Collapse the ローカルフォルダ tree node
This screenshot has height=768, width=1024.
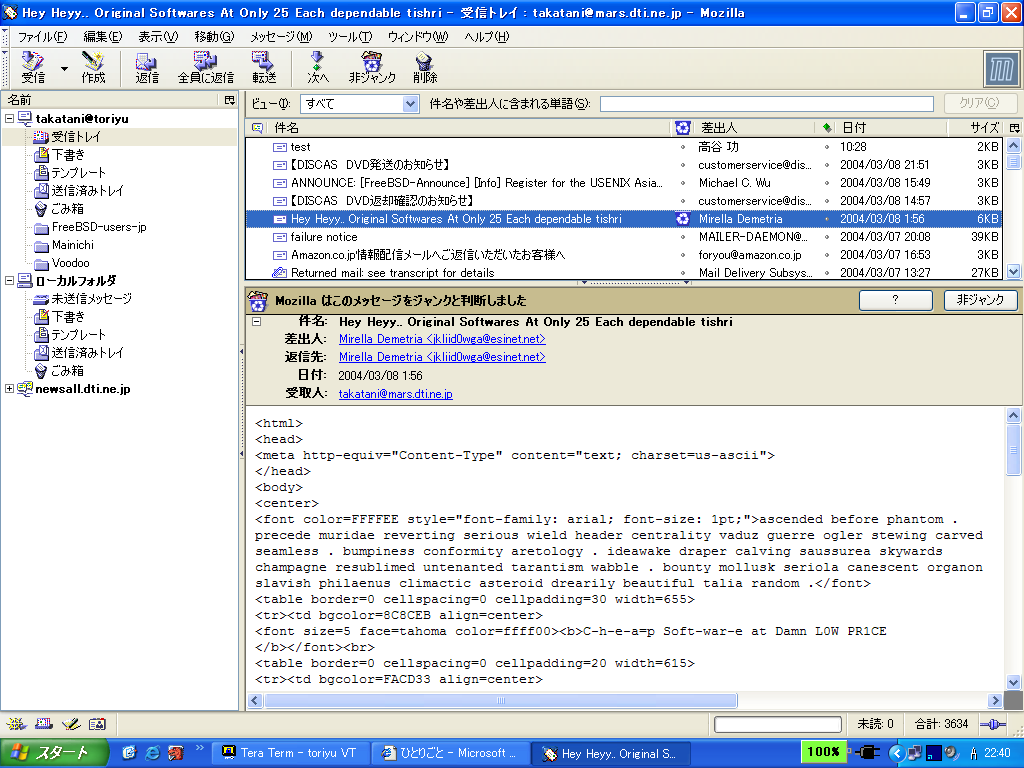pos(10,281)
